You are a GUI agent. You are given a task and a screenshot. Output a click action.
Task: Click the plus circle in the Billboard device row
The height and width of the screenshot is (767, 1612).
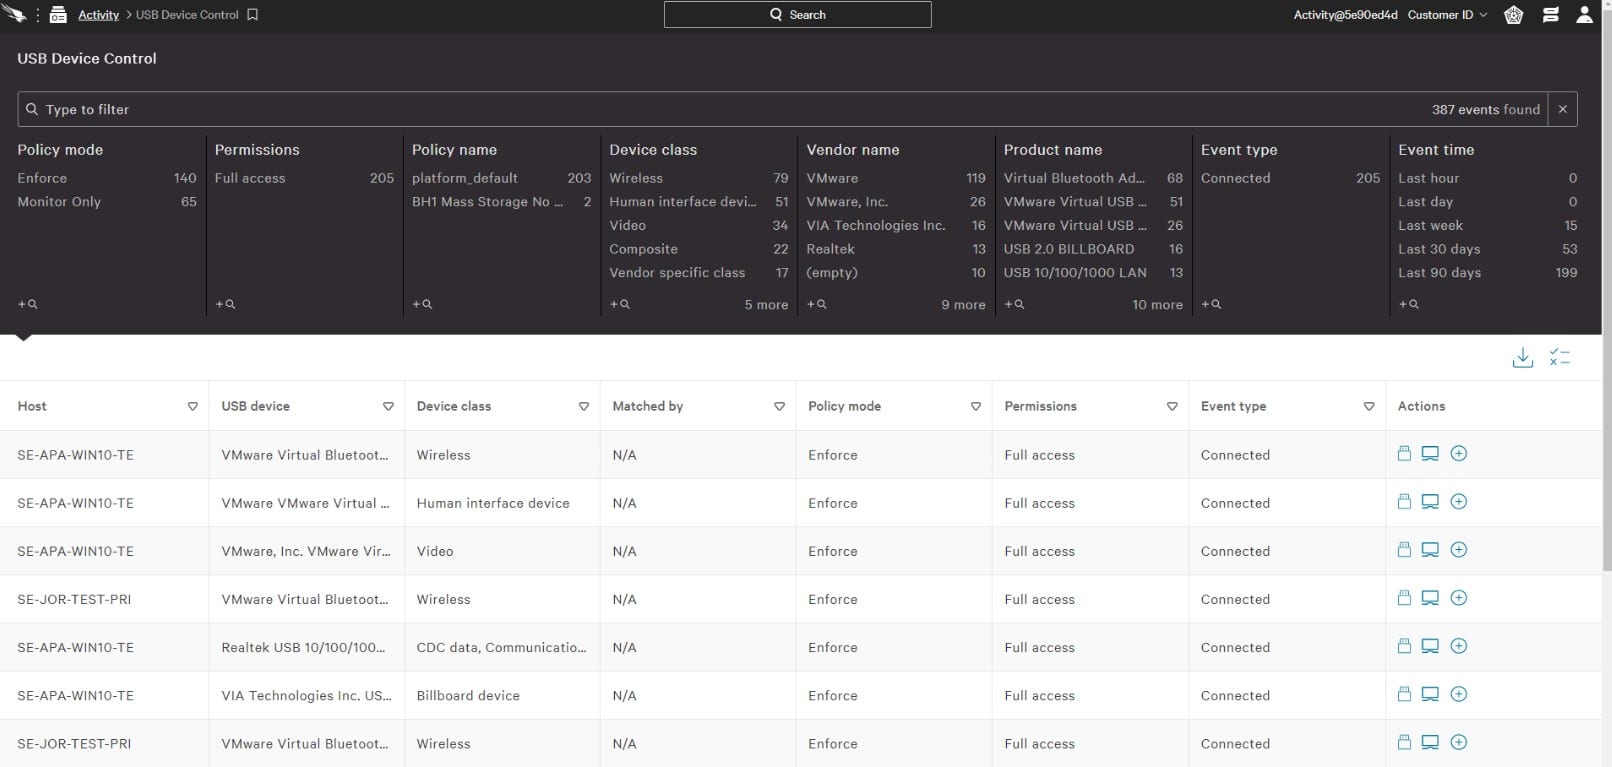(x=1459, y=694)
